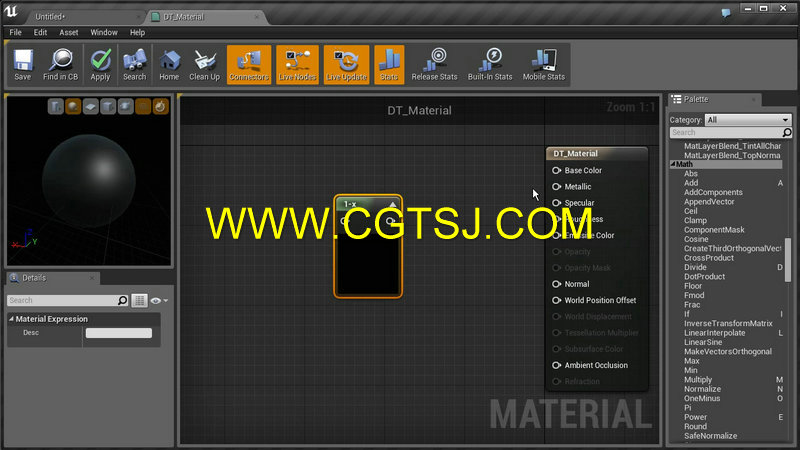Open dropdown arrow beside the eye icon
The image size is (800, 450).
click(x=166, y=301)
